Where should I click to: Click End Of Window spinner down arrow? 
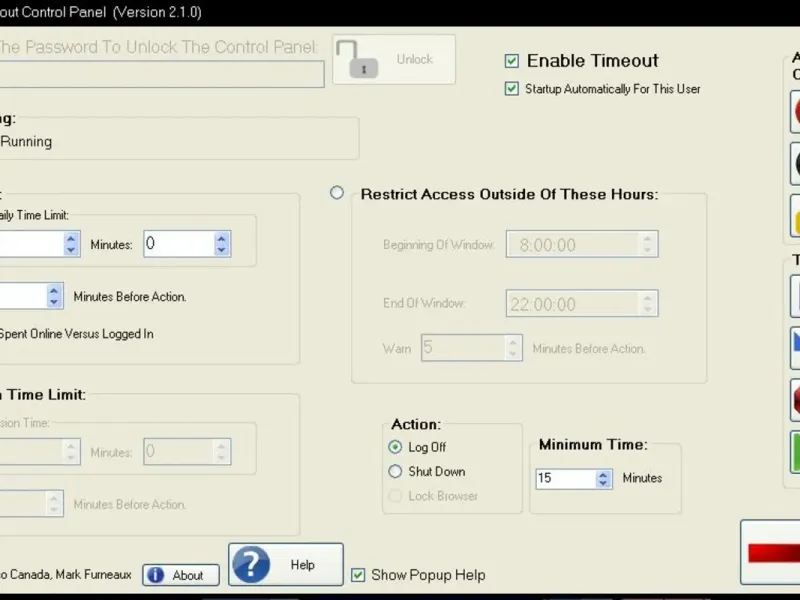pos(647,310)
